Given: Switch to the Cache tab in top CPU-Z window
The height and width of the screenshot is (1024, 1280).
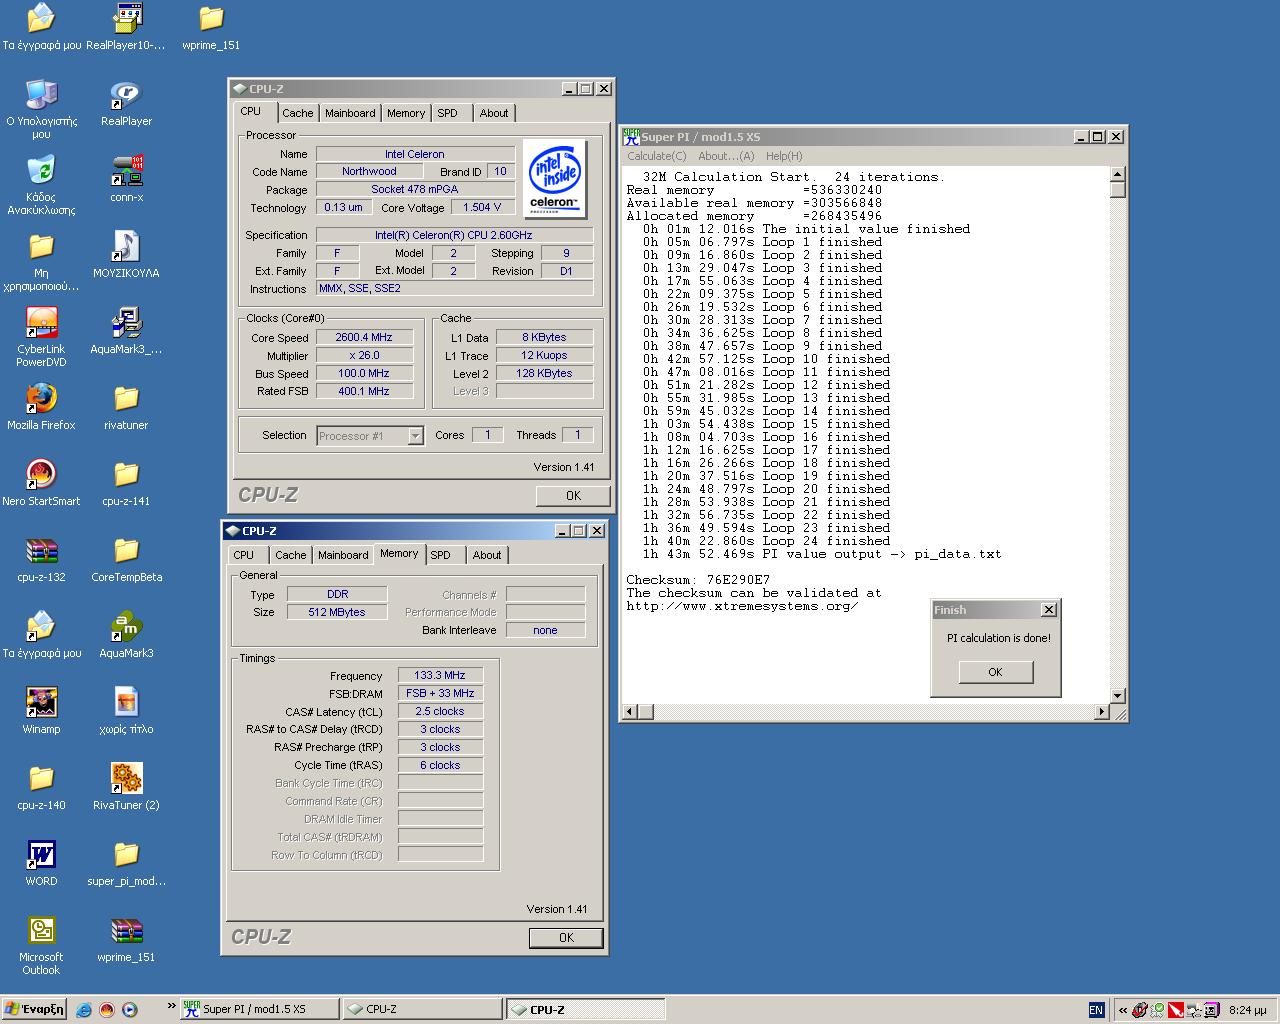Looking at the screenshot, I should [297, 113].
